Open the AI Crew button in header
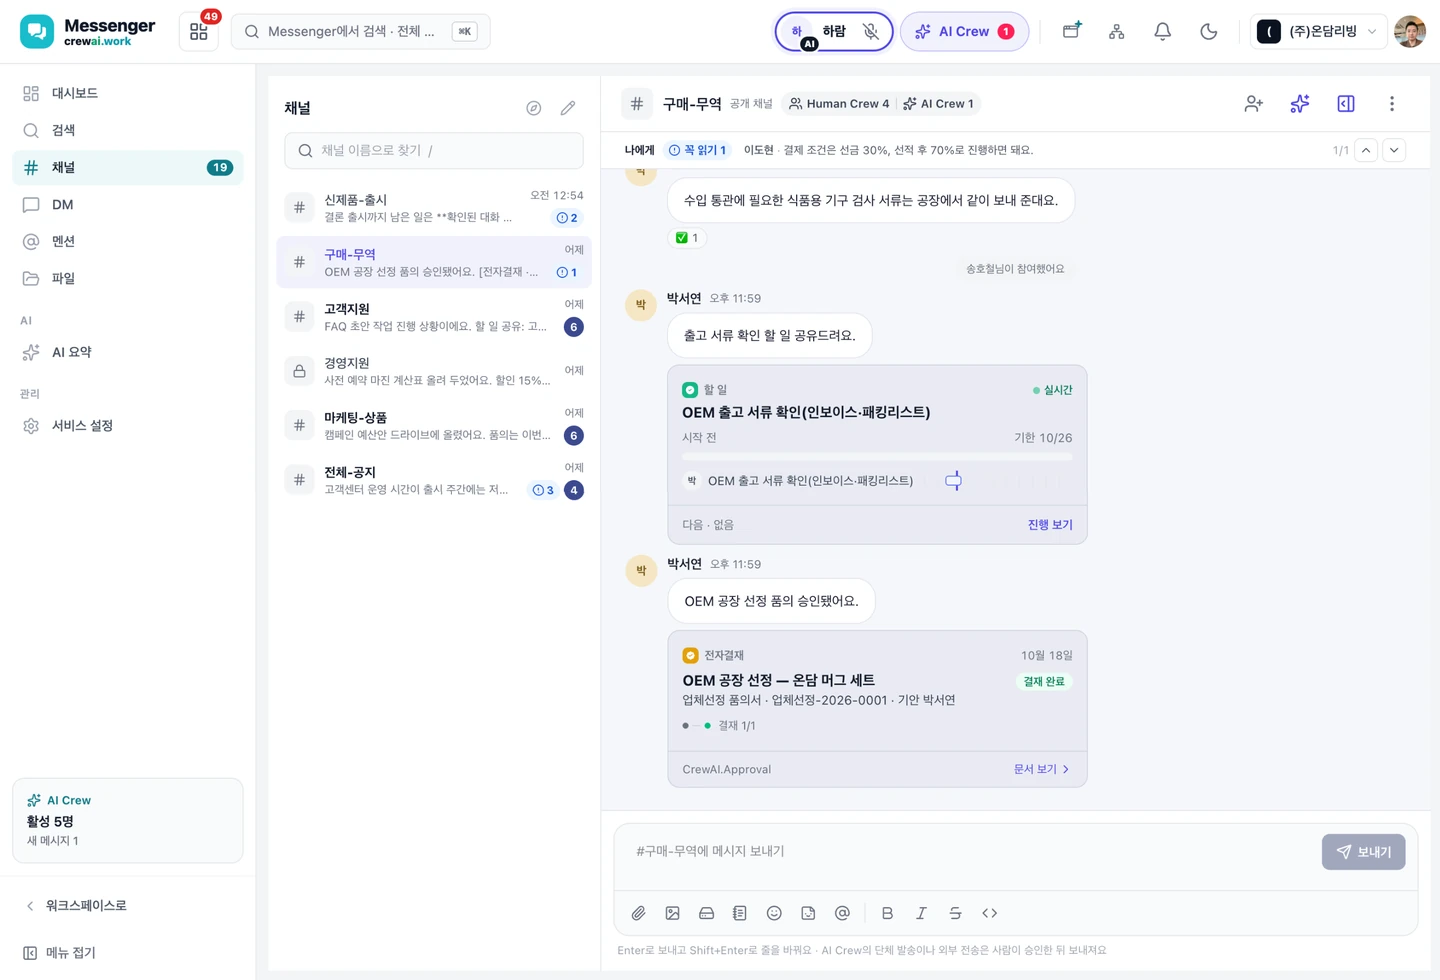Image resolution: width=1440 pixels, height=980 pixels. pyautogui.click(x=964, y=31)
